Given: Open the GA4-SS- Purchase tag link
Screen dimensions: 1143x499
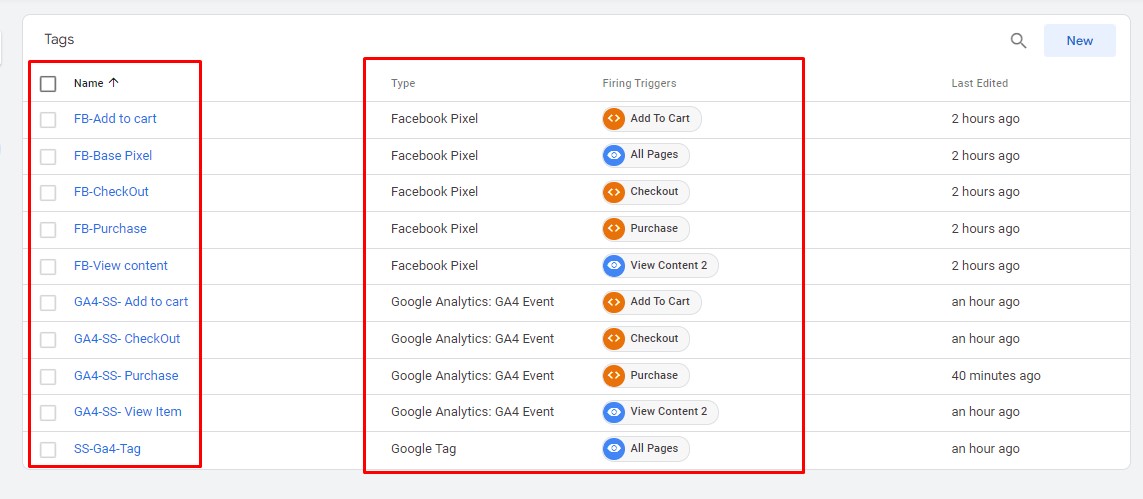Looking at the screenshot, I should (x=126, y=376).
